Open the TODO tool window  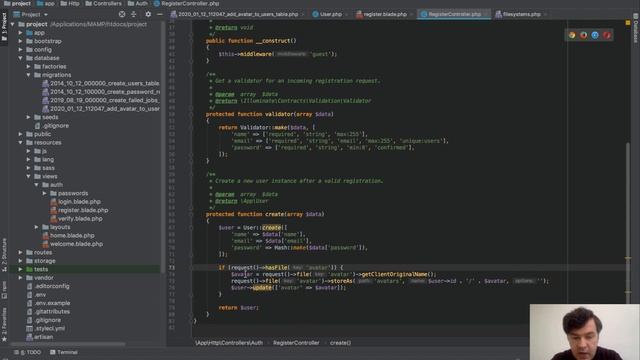pos(27,352)
